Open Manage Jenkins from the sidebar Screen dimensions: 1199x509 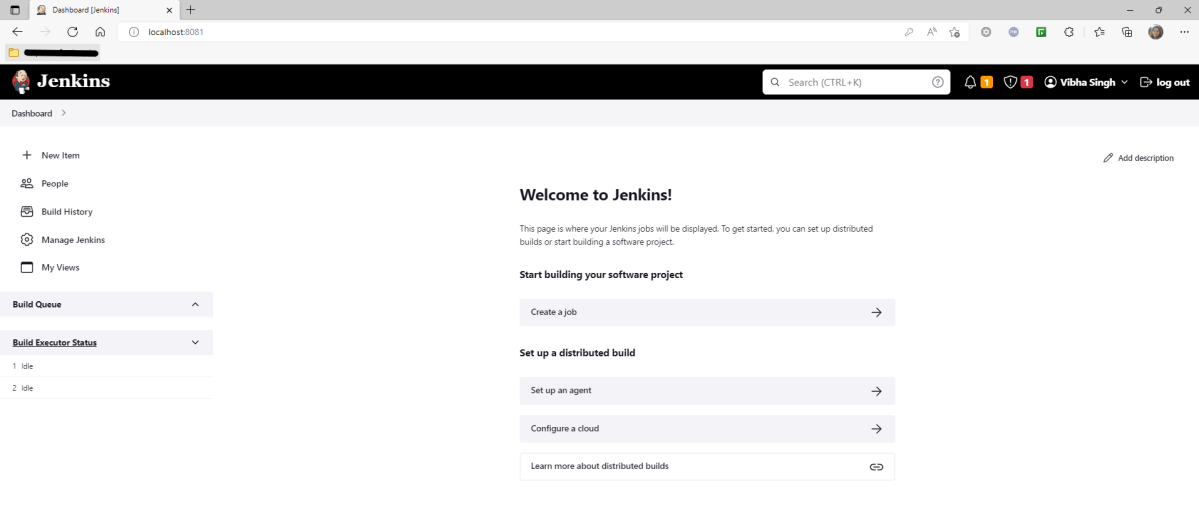(x=72, y=240)
